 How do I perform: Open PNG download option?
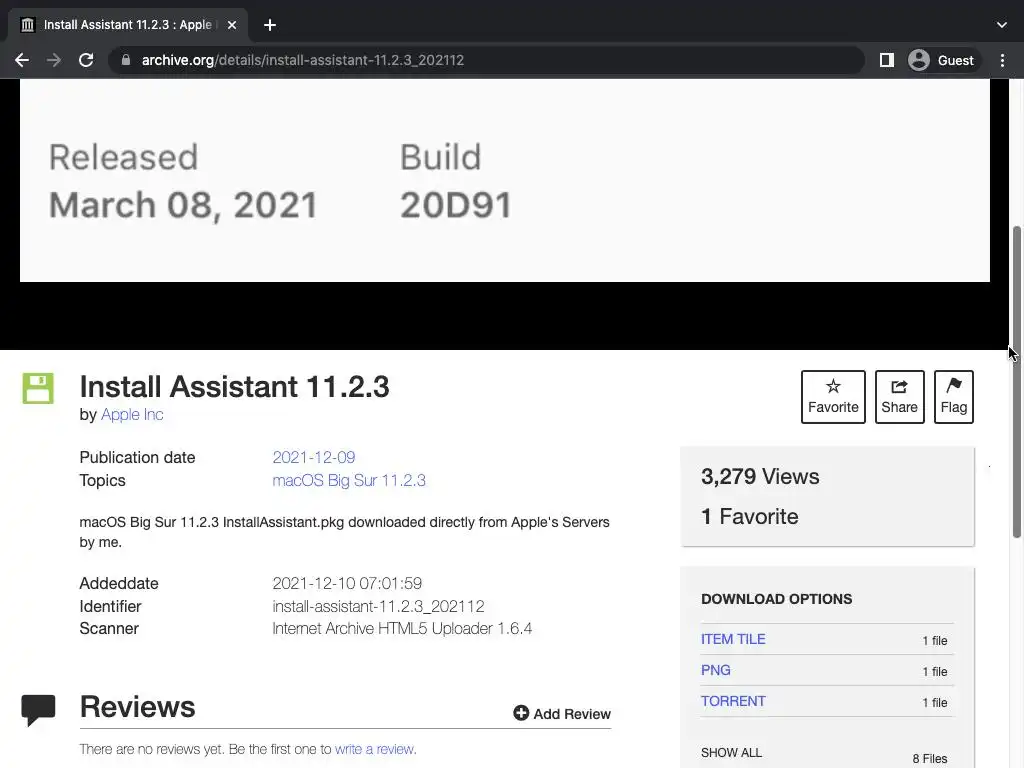(x=716, y=670)
